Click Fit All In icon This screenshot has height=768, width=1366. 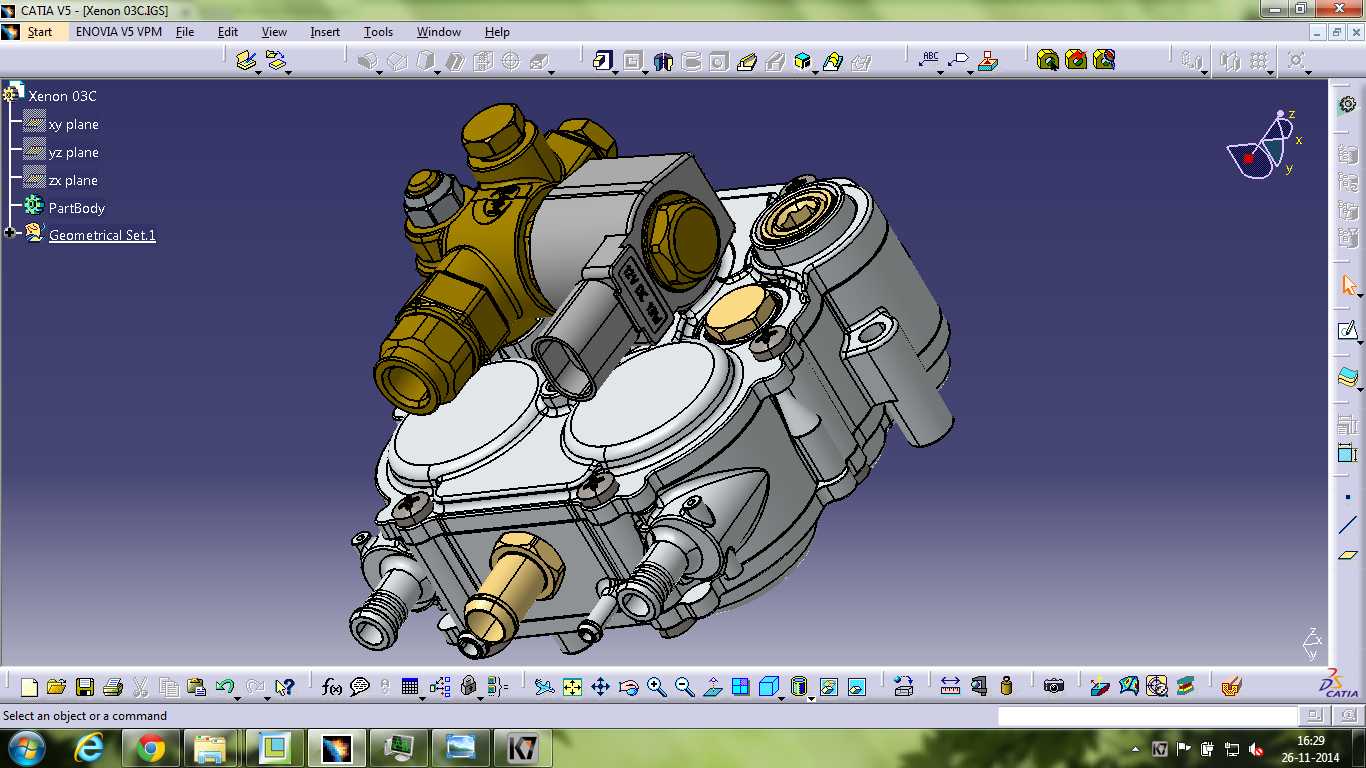[572, 687]
